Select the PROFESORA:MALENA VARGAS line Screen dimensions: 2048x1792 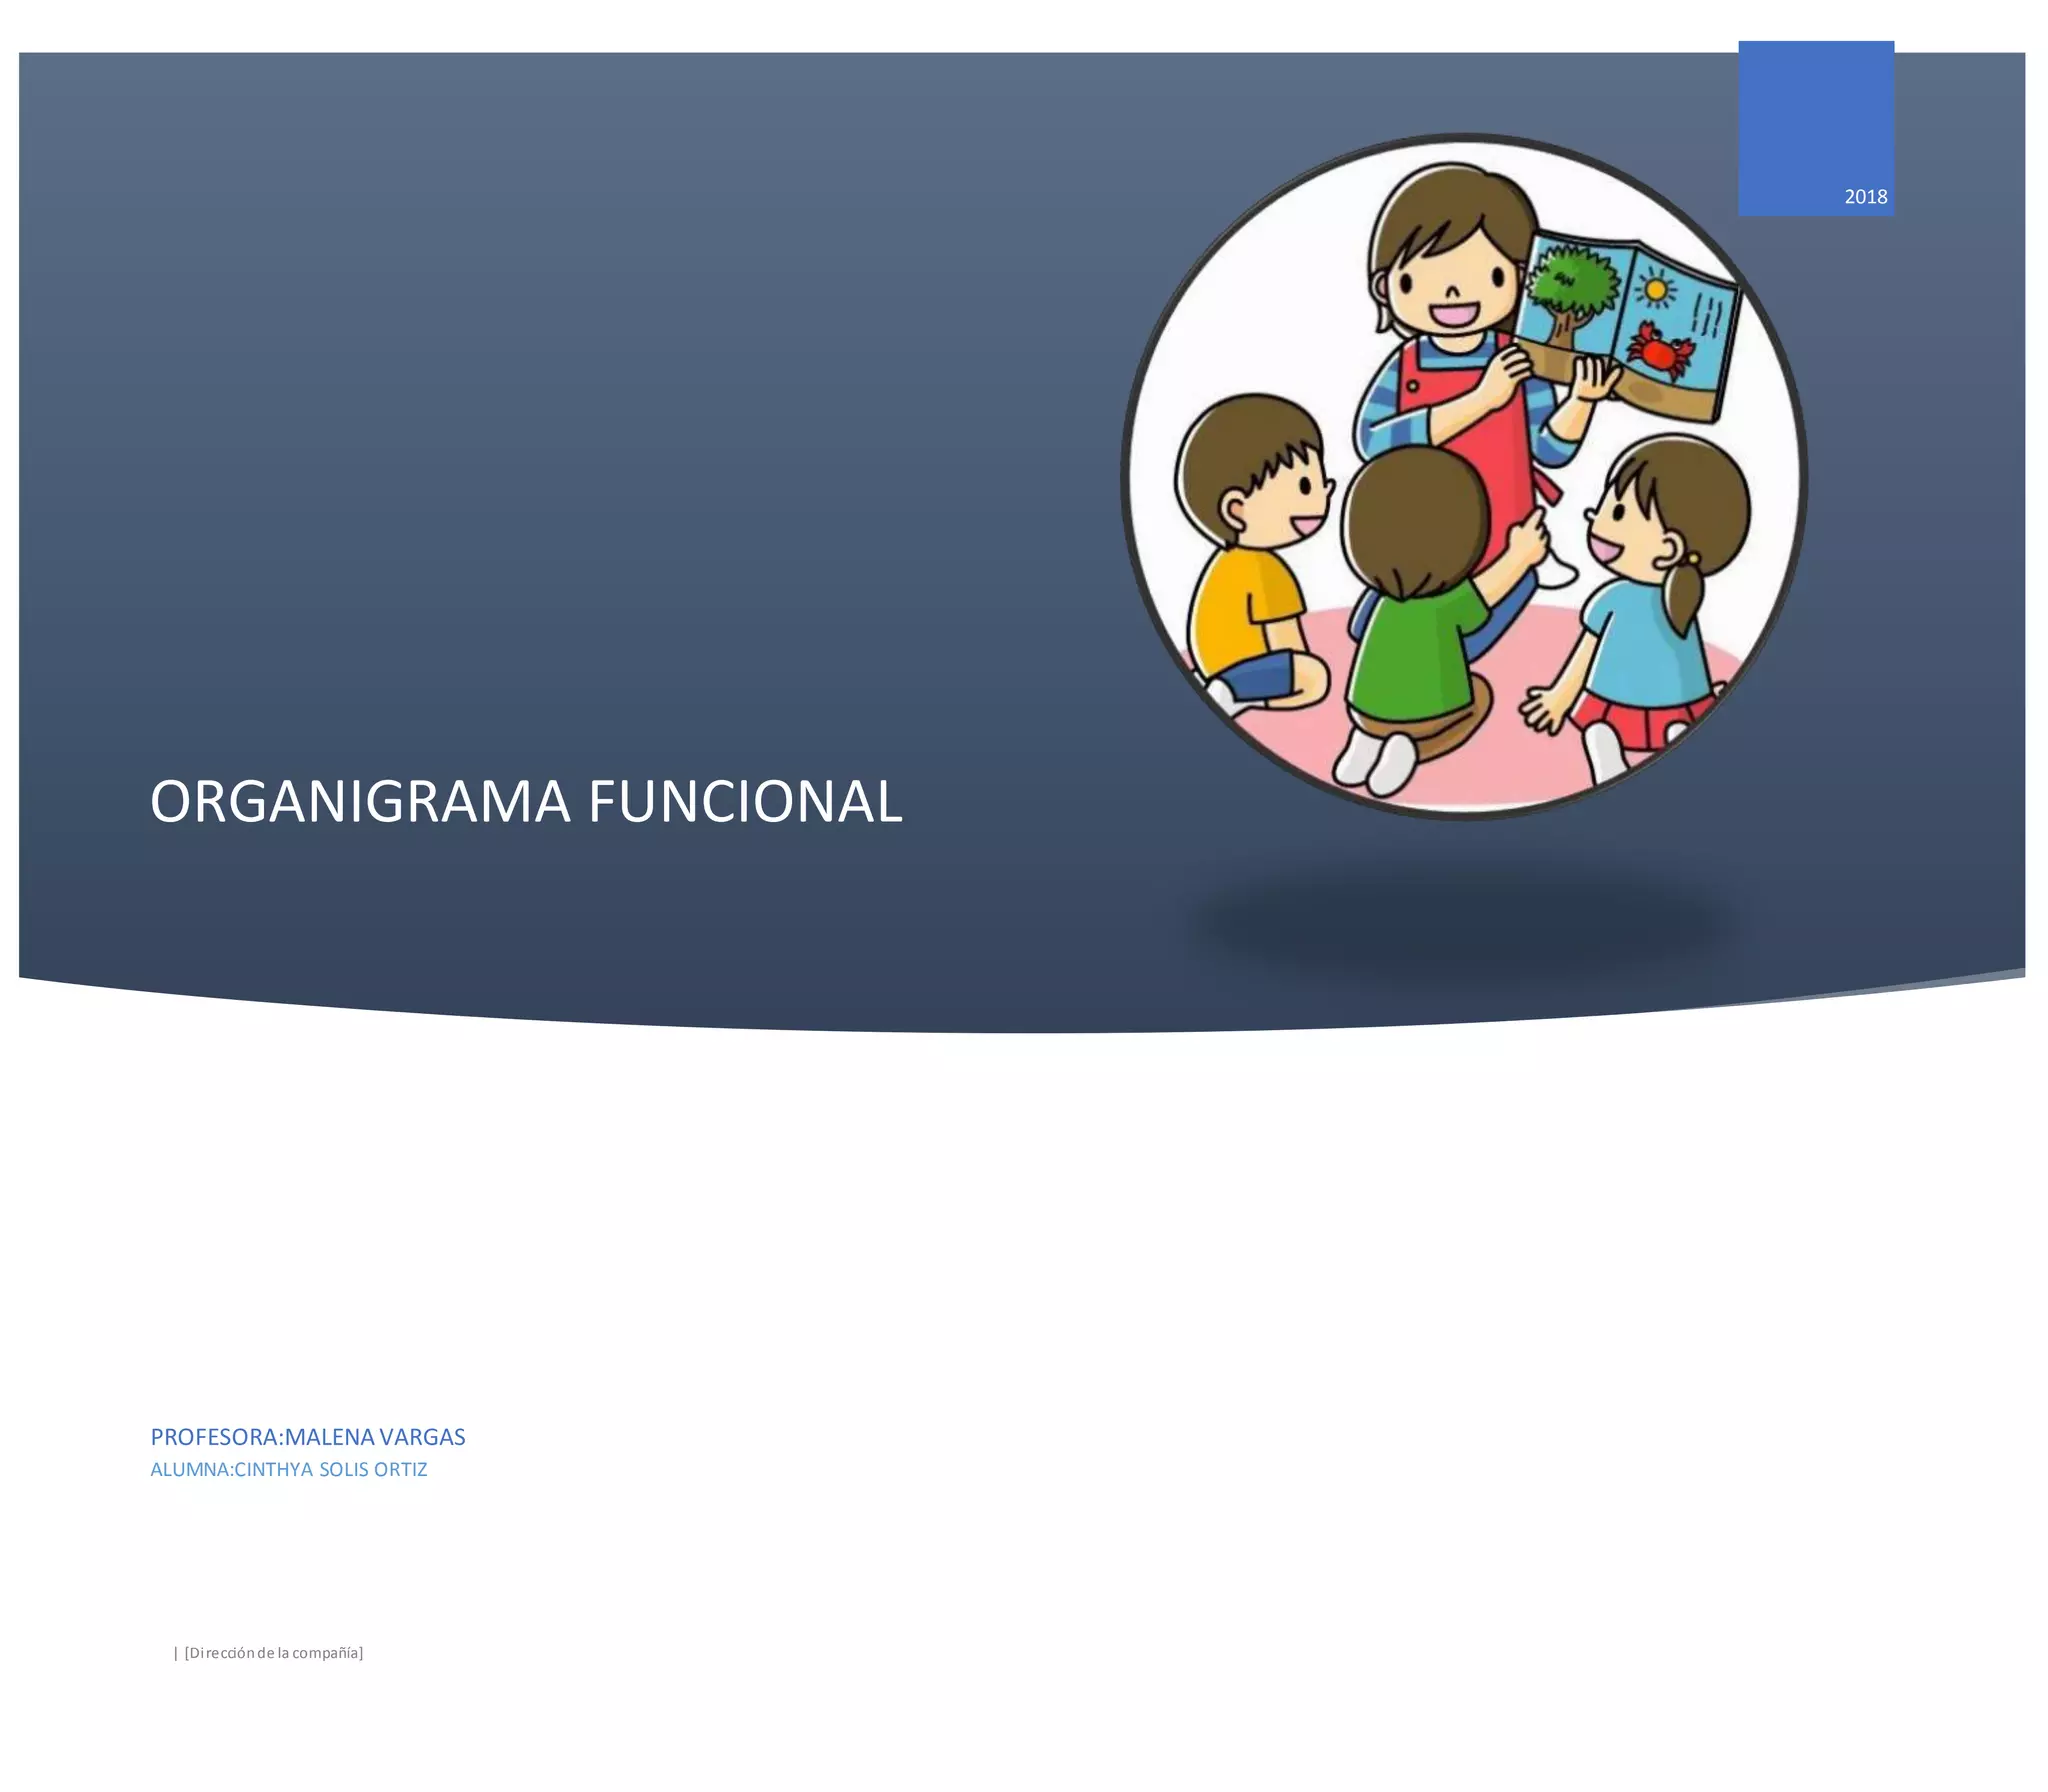point(308,1437)
